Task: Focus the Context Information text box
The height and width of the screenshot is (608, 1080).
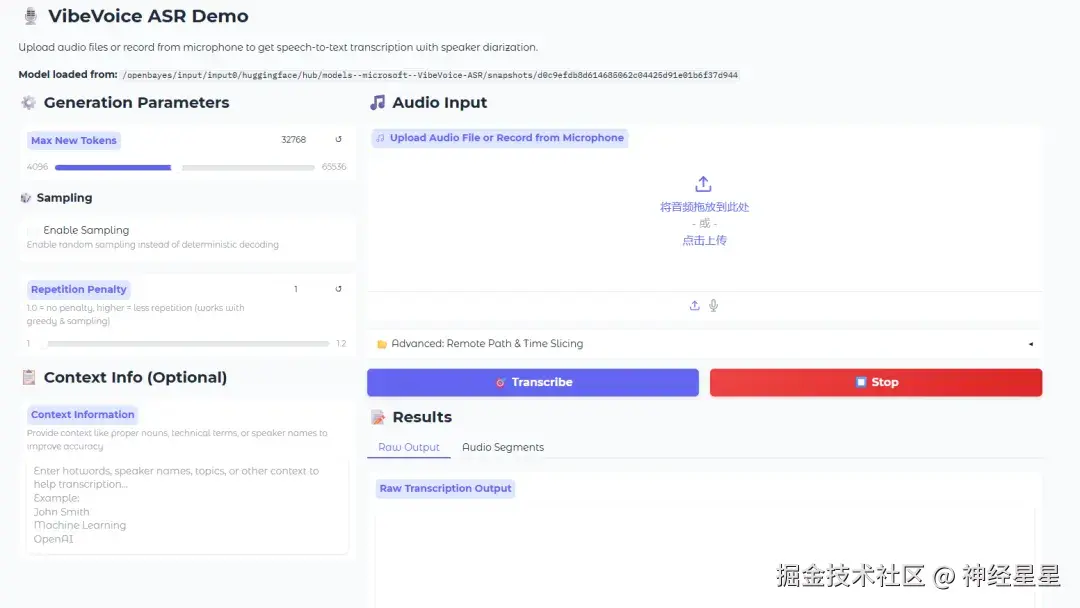Action: (187, 505)
